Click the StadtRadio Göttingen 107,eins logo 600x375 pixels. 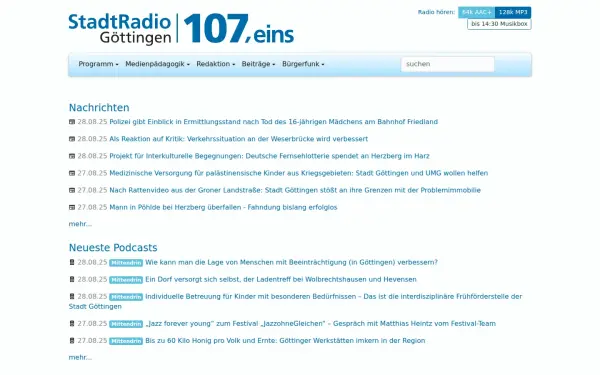pos(181,29)
